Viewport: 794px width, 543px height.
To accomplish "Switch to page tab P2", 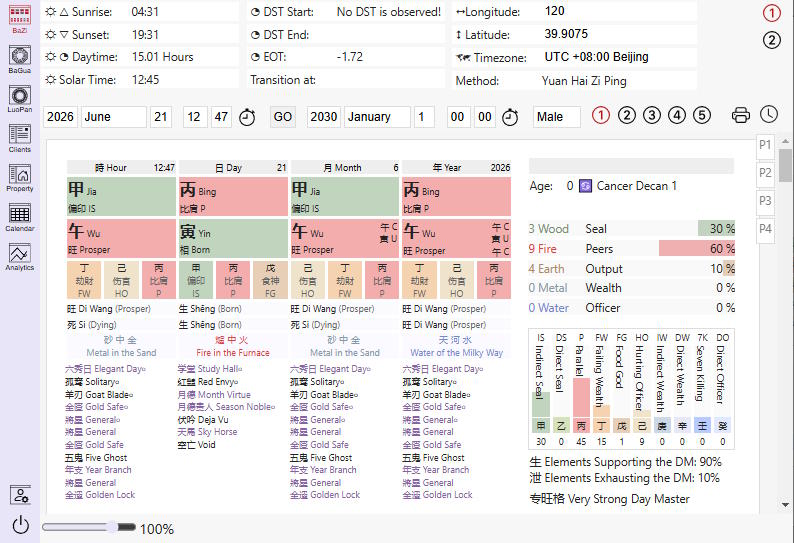I will (x=765, y=173).
